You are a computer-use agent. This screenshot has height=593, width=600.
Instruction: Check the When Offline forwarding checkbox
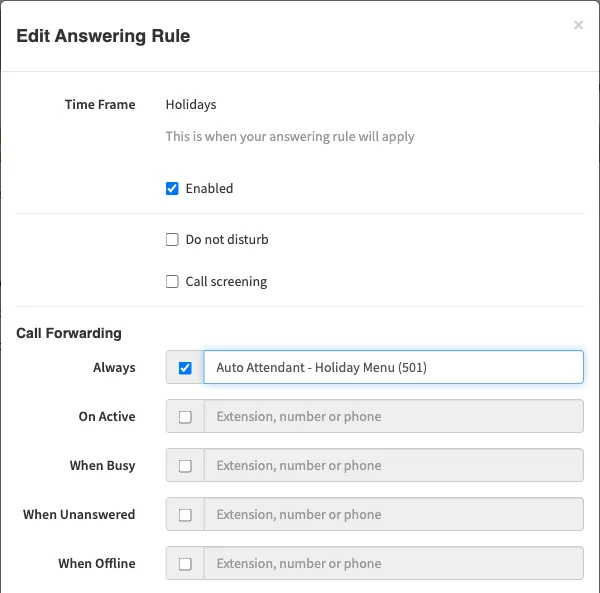[185, 564]
